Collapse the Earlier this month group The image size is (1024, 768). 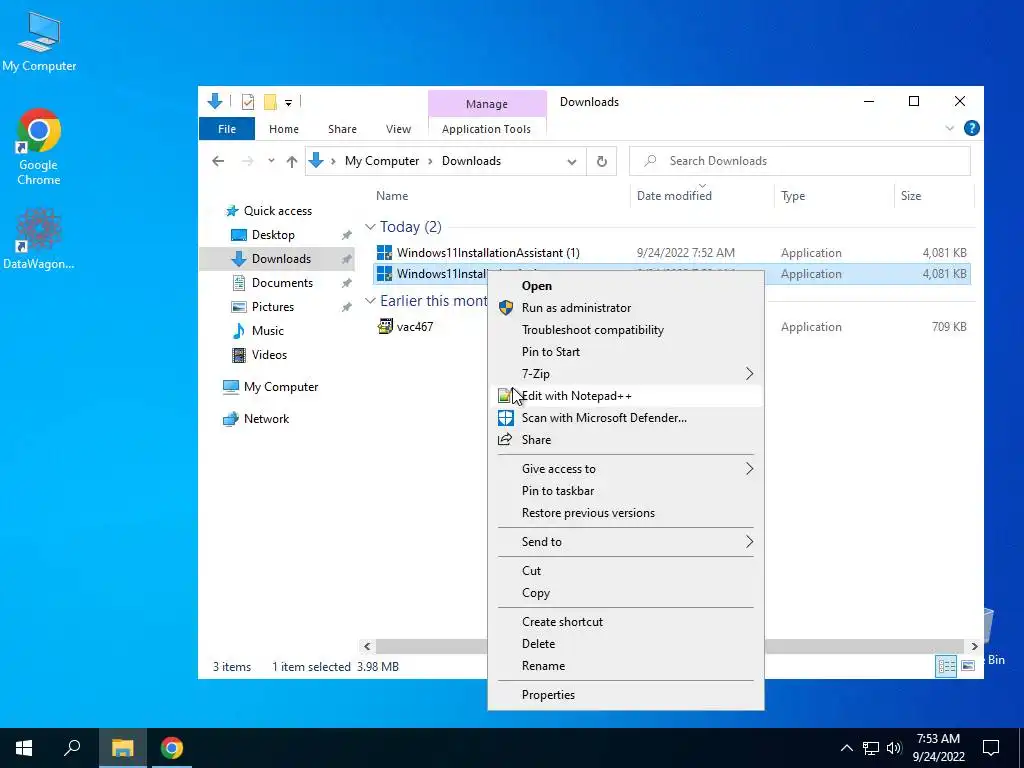370,300
